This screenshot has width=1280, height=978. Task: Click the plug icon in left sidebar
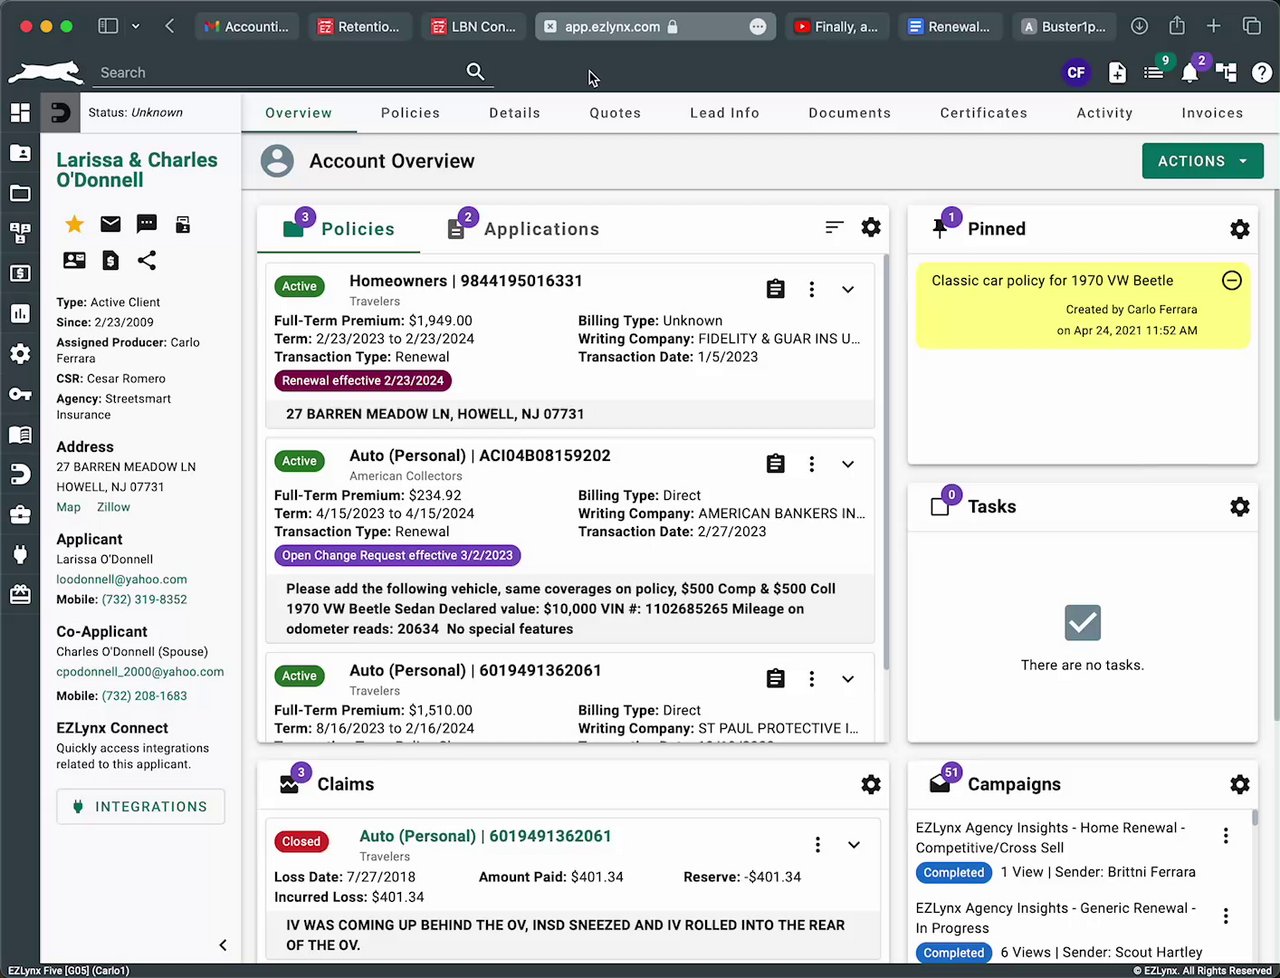(20, 555)
